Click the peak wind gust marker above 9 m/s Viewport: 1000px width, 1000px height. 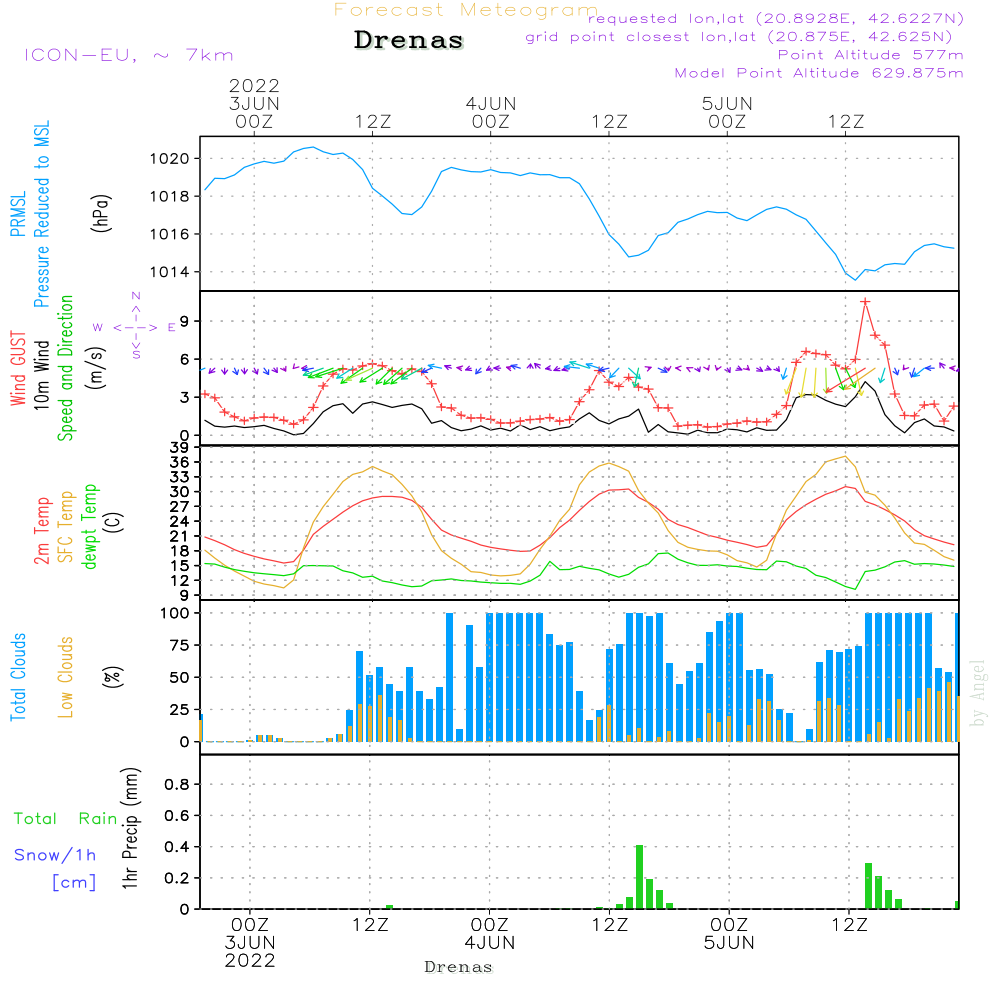pos(865,302)
